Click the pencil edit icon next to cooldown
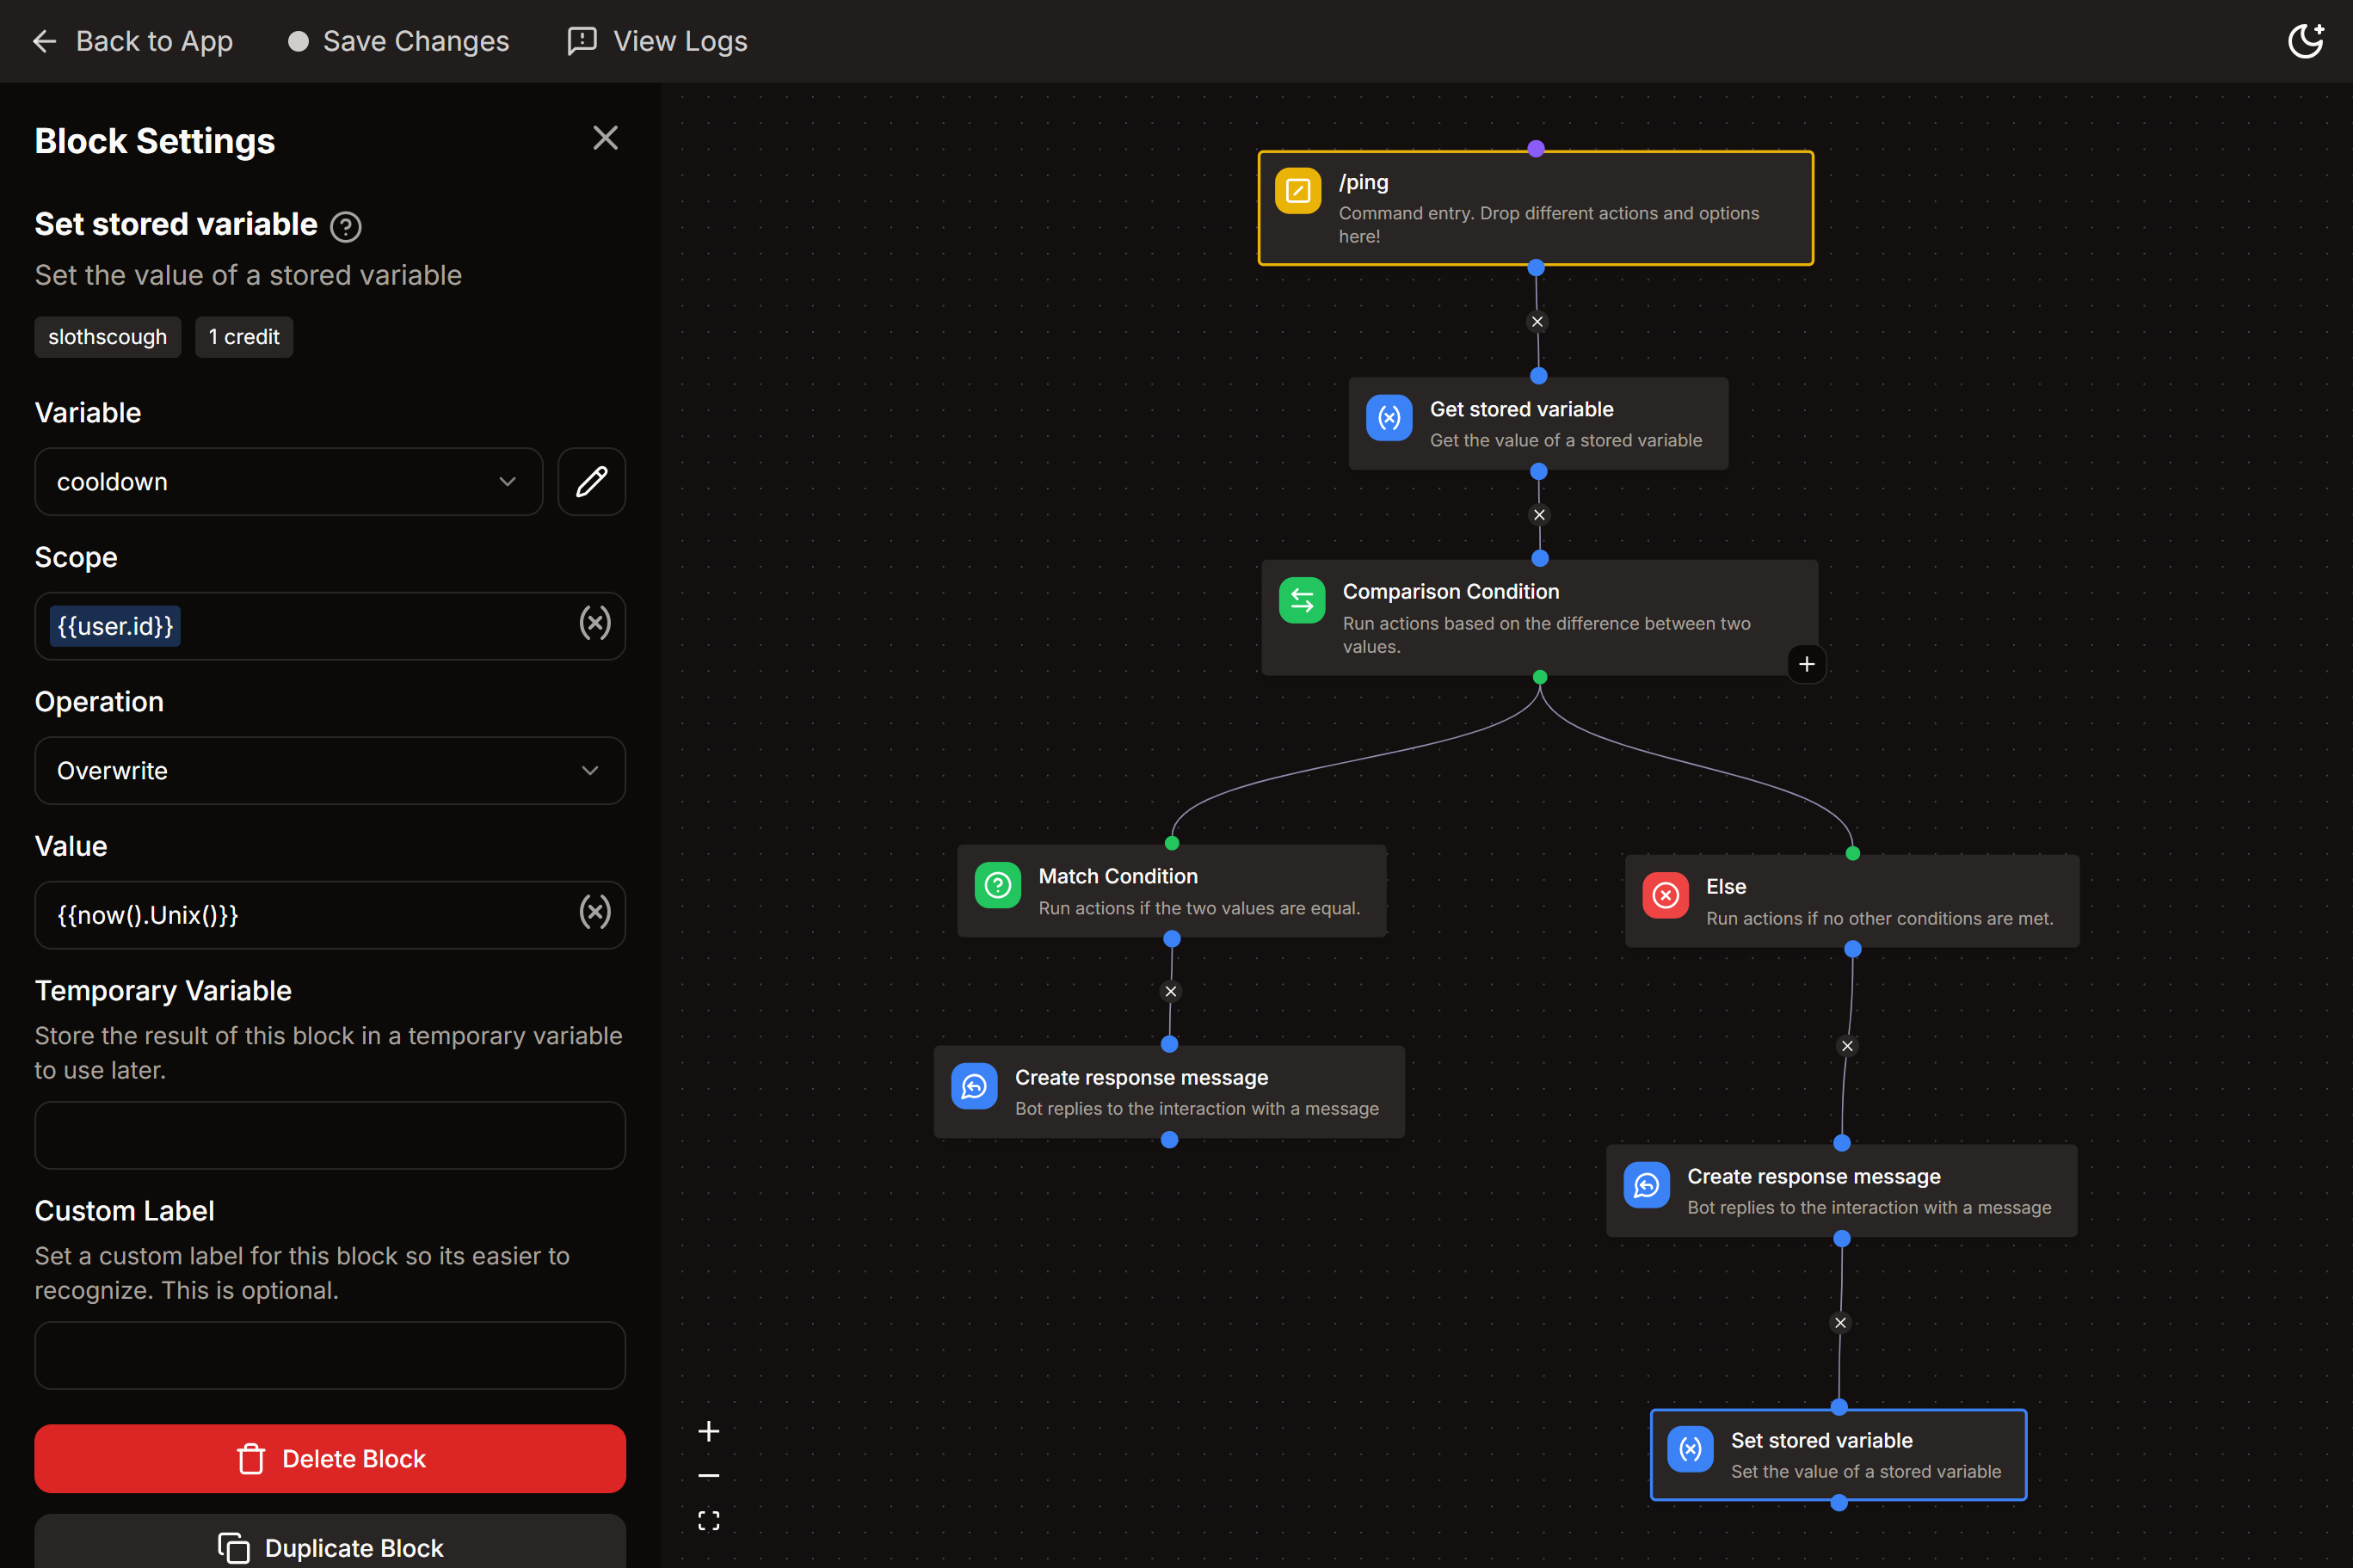Screen dimensions: 2353x1568 coord(591,482)
